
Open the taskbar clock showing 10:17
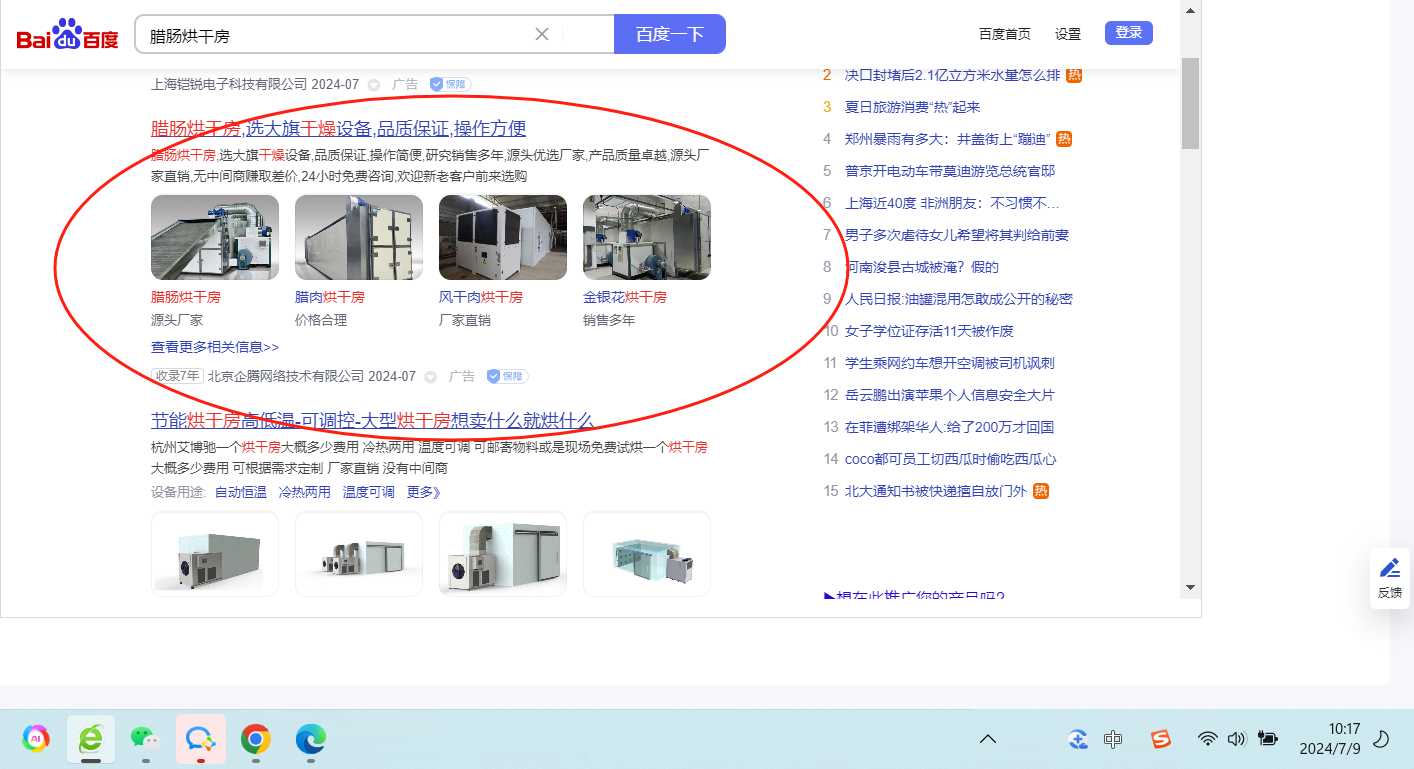(x=1330, y=739)
